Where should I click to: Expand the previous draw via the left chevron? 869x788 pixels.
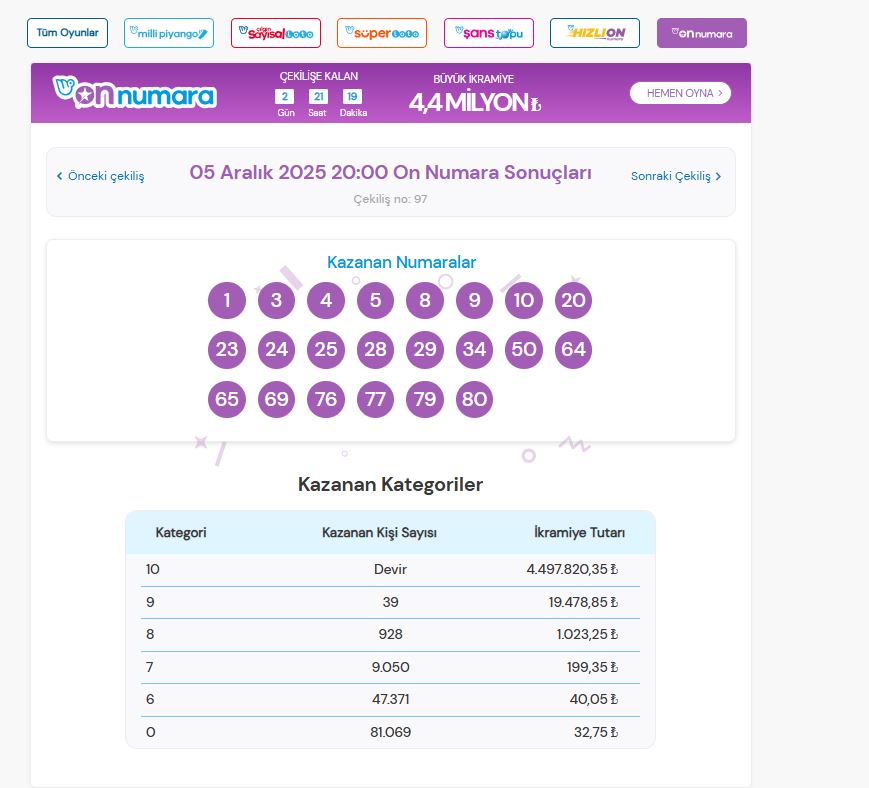click(x=58, y=174)
